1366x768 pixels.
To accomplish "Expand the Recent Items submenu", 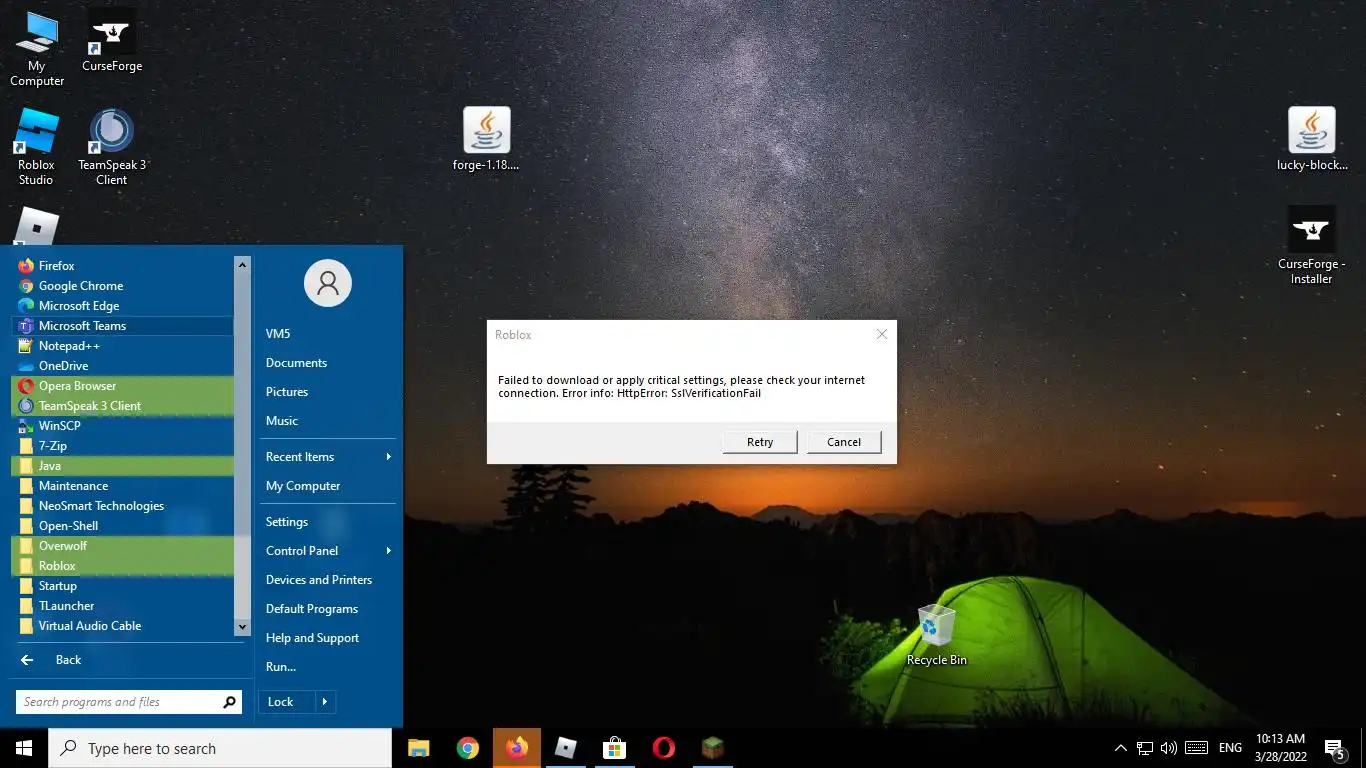I will click(327, 457).
